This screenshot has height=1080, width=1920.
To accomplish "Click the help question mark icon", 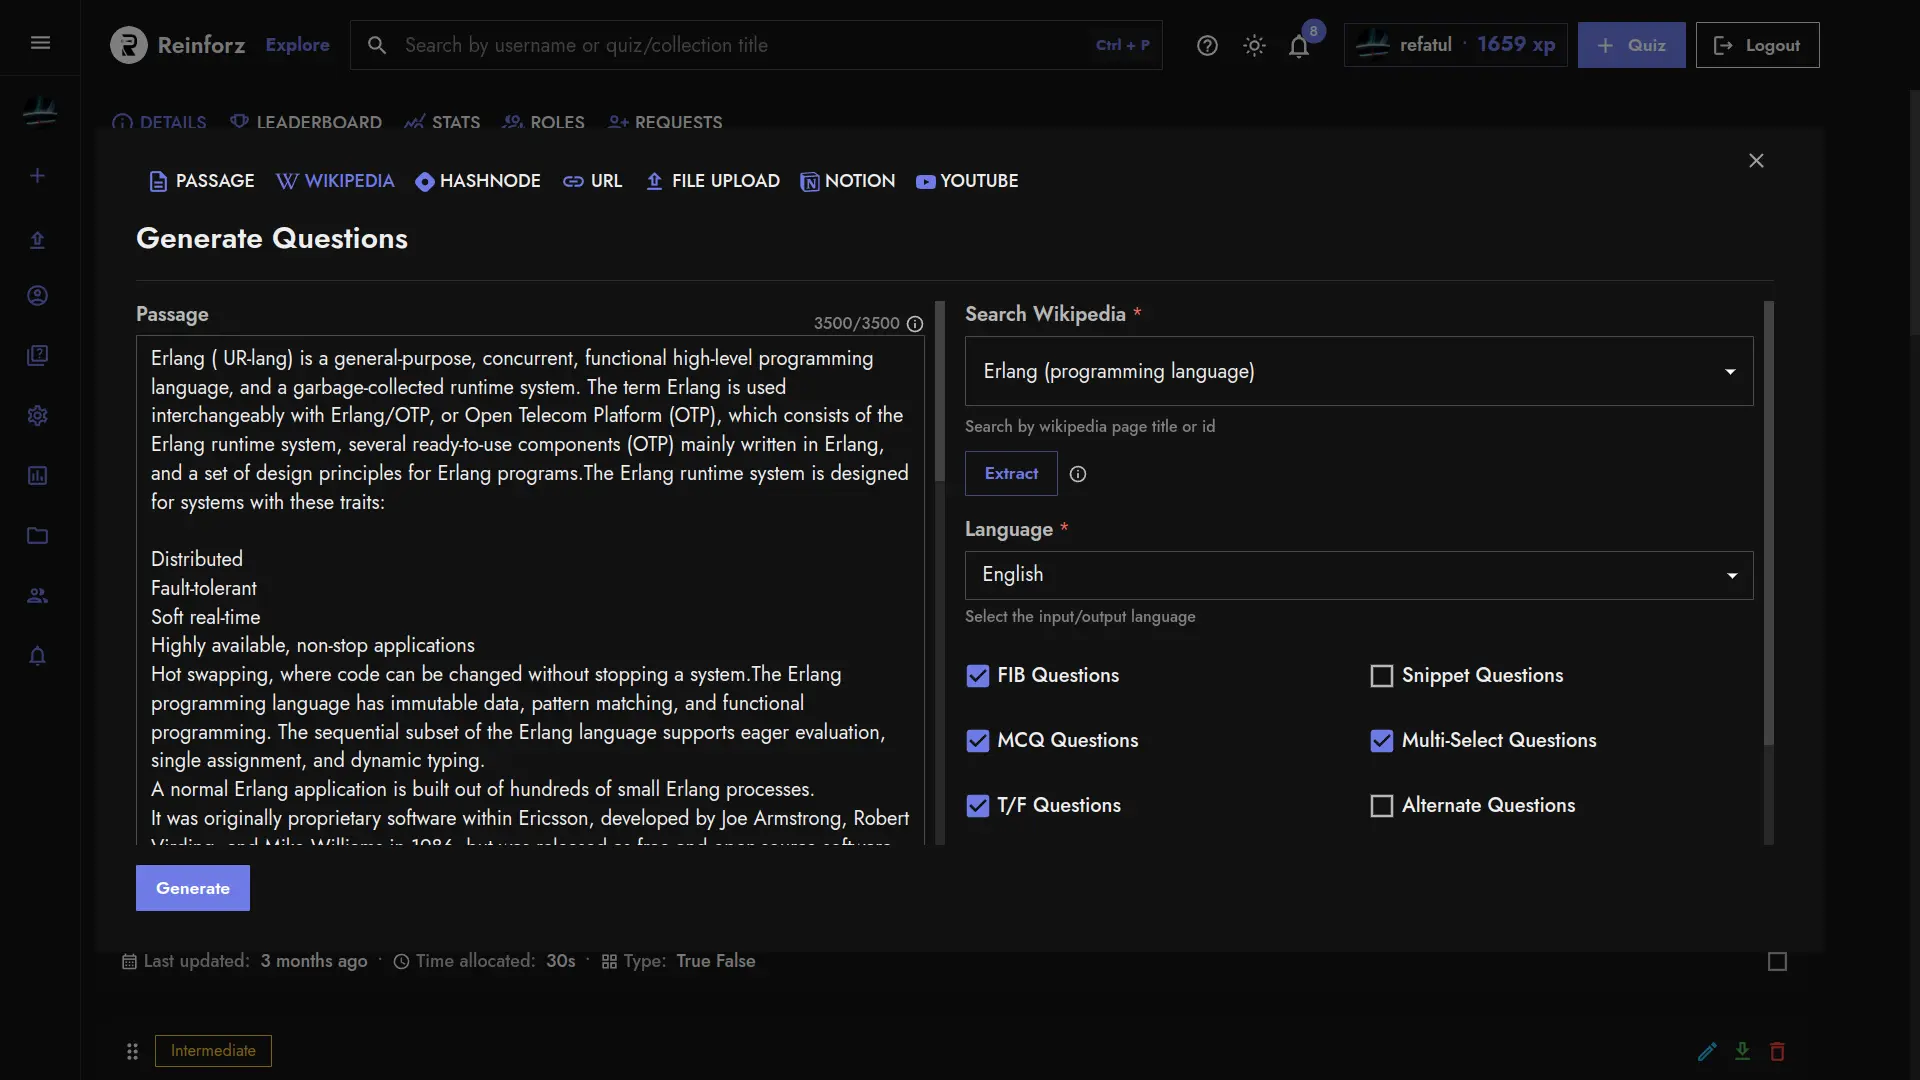I will (x=1207, y=45).
